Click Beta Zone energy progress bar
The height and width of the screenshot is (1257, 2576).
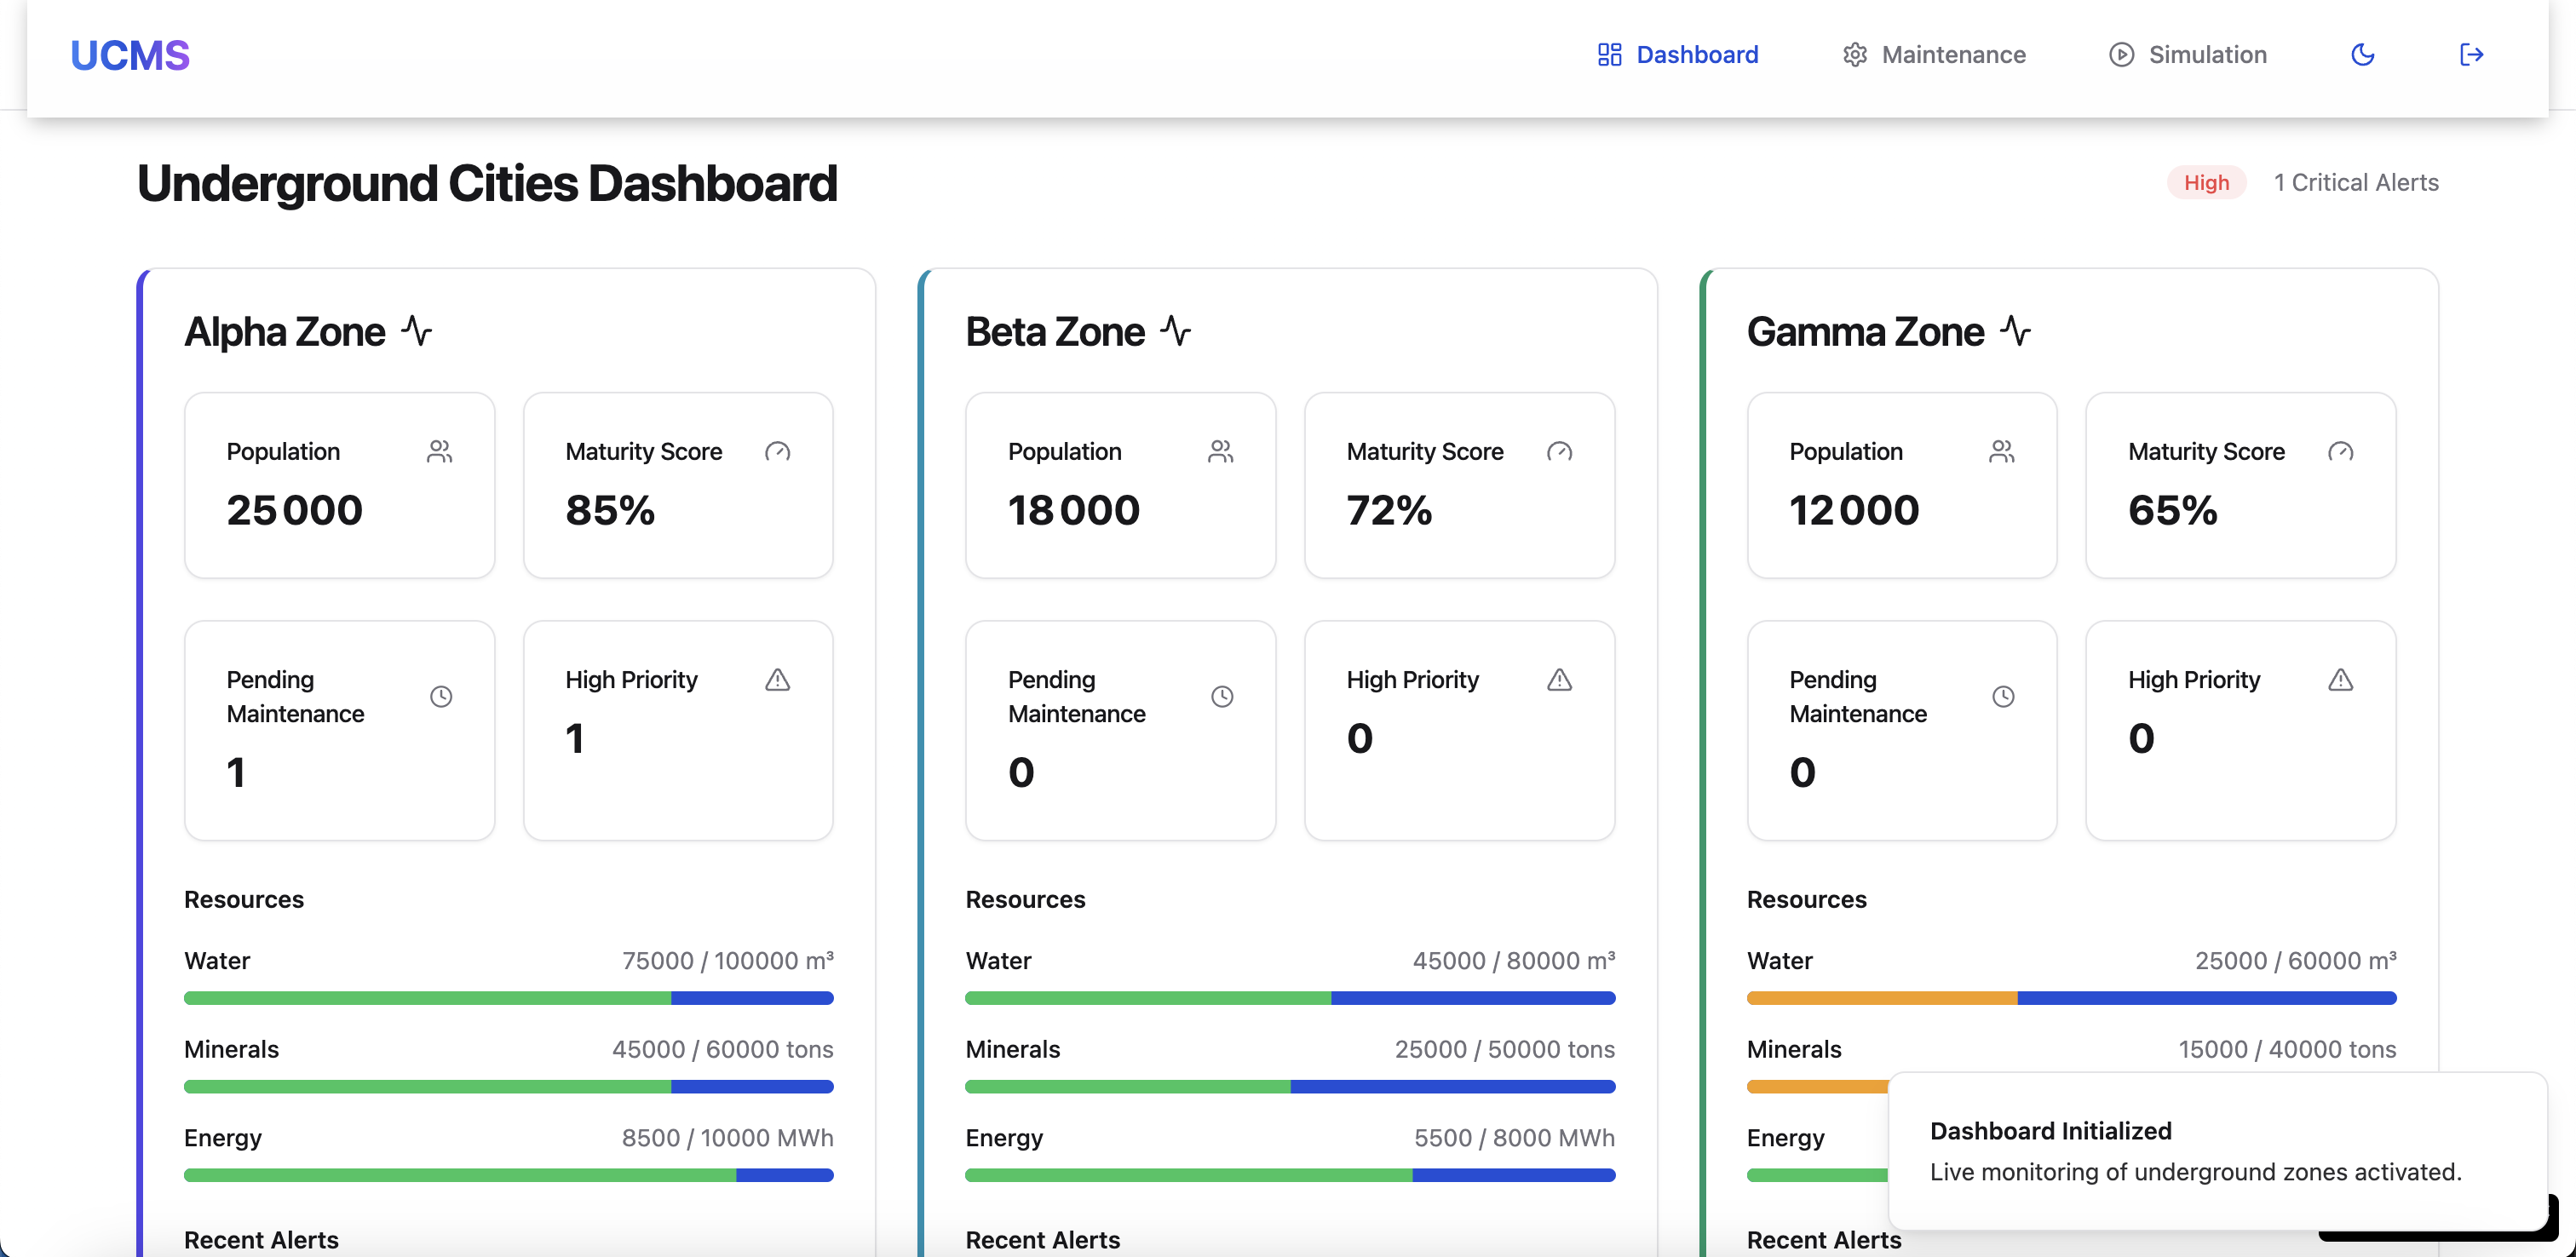(x=1289, y=1175)
